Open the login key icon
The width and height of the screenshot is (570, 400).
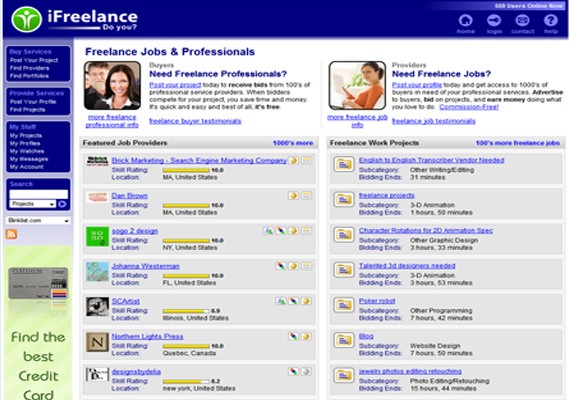point(494,20)
